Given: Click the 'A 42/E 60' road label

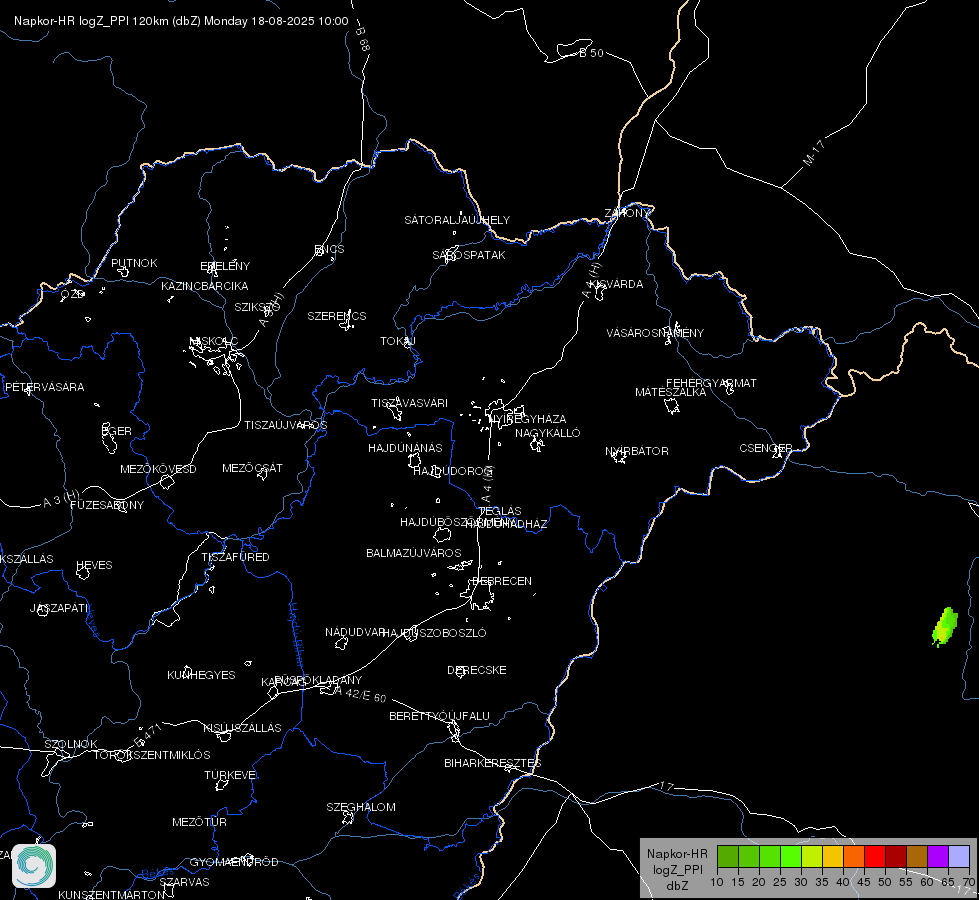Looking at the screenshot, I should tap(360, 694).
